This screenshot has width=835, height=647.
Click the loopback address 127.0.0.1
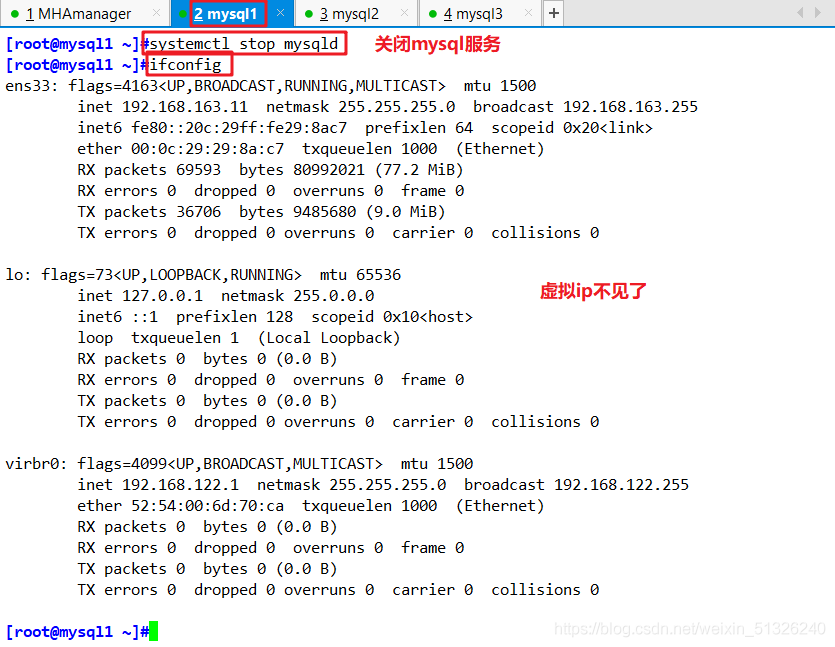coord(162,296)
